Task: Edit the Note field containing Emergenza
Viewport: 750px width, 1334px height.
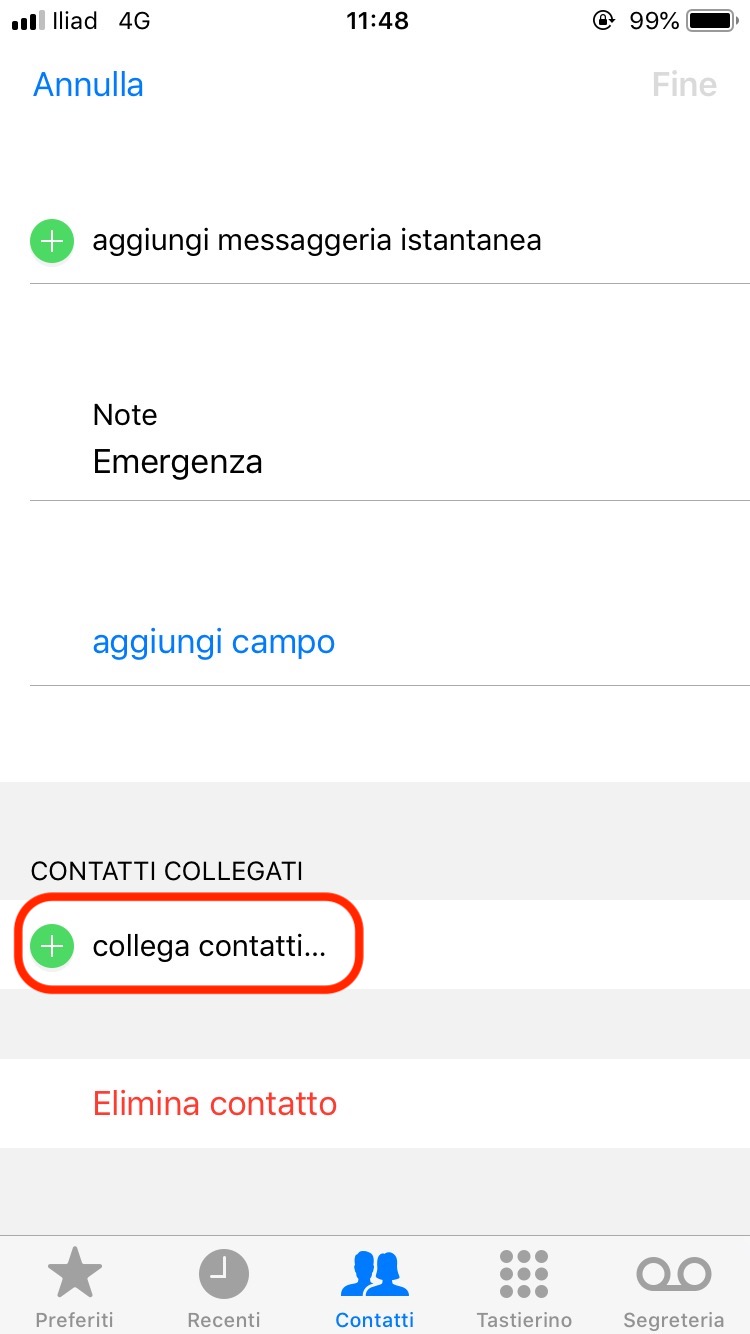Action: coord(178,462)
